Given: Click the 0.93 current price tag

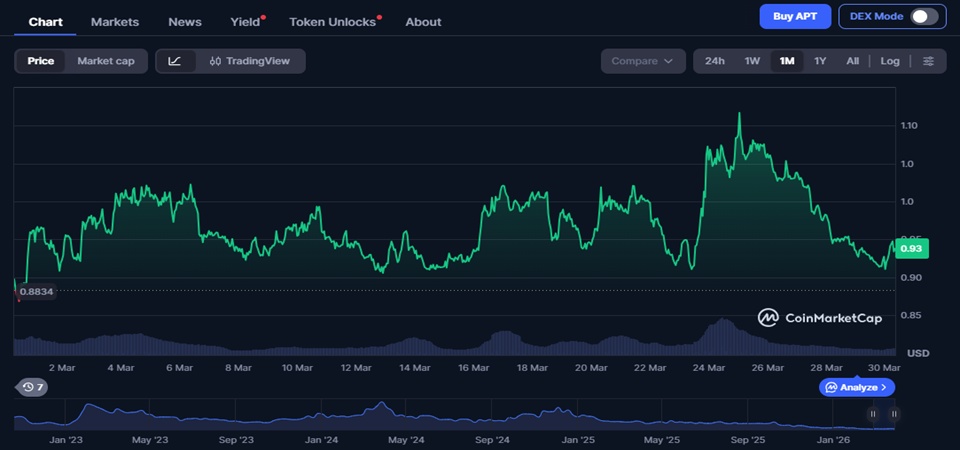Looking at the screenshot, I should (x=912, y=249).
